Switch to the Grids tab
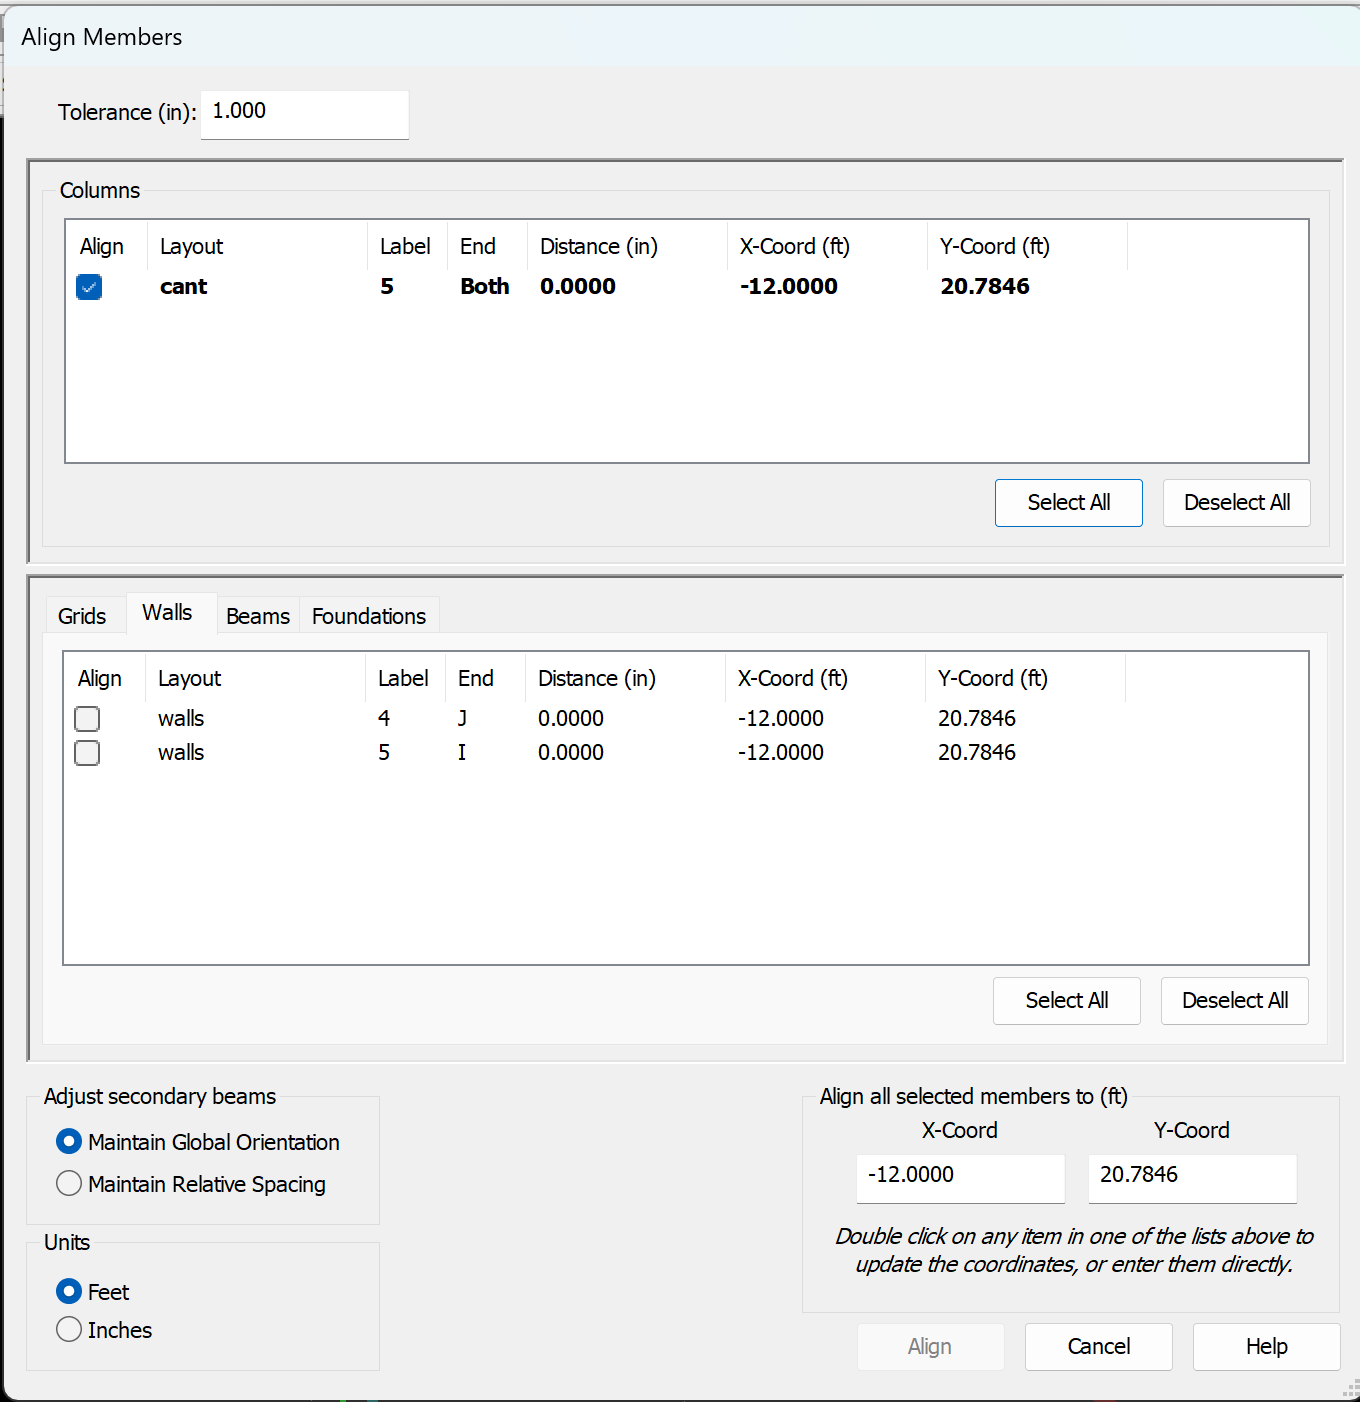The height and width of the screenshot is (1402, 1360). 82,616
